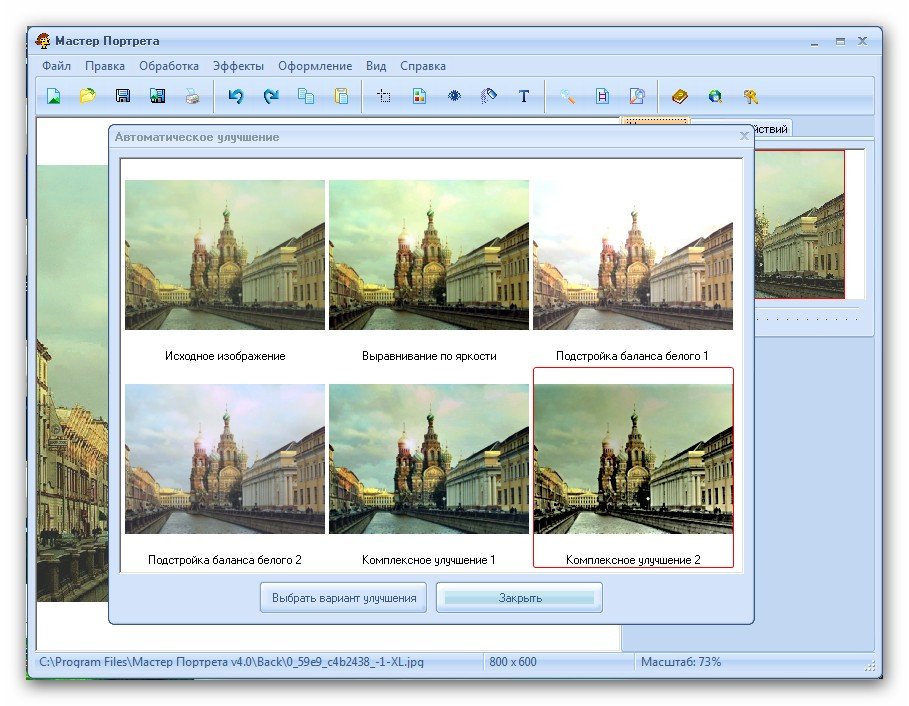The image size is (909, 706).
Task: Open the Справка menu
Action: [423, 66]
